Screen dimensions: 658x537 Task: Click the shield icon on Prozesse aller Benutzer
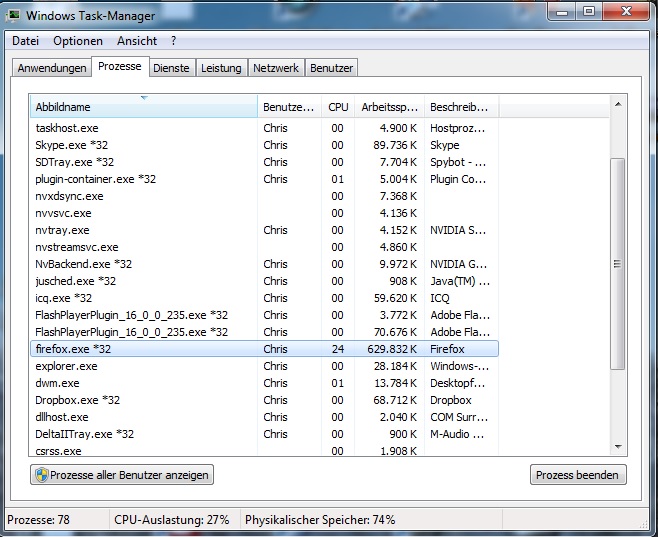point(42,475)
